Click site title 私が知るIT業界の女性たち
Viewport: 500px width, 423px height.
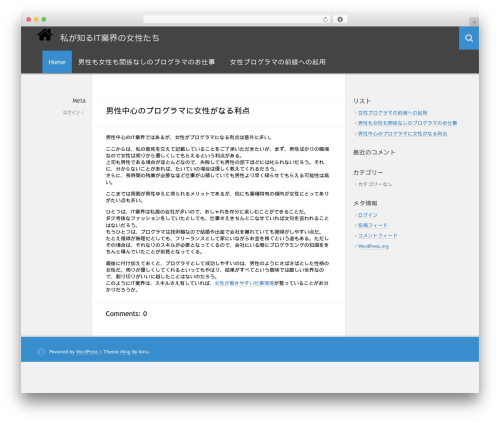110,38
